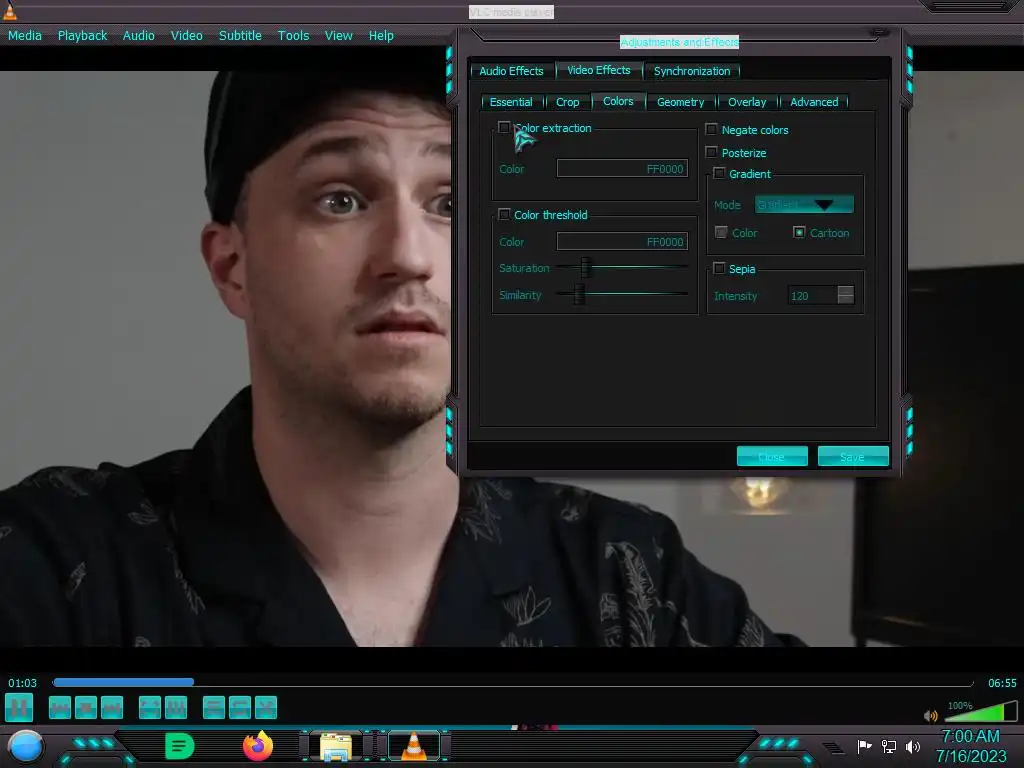
Task: Click the VLC cone icon in title bar
Action: click(9, 10)
